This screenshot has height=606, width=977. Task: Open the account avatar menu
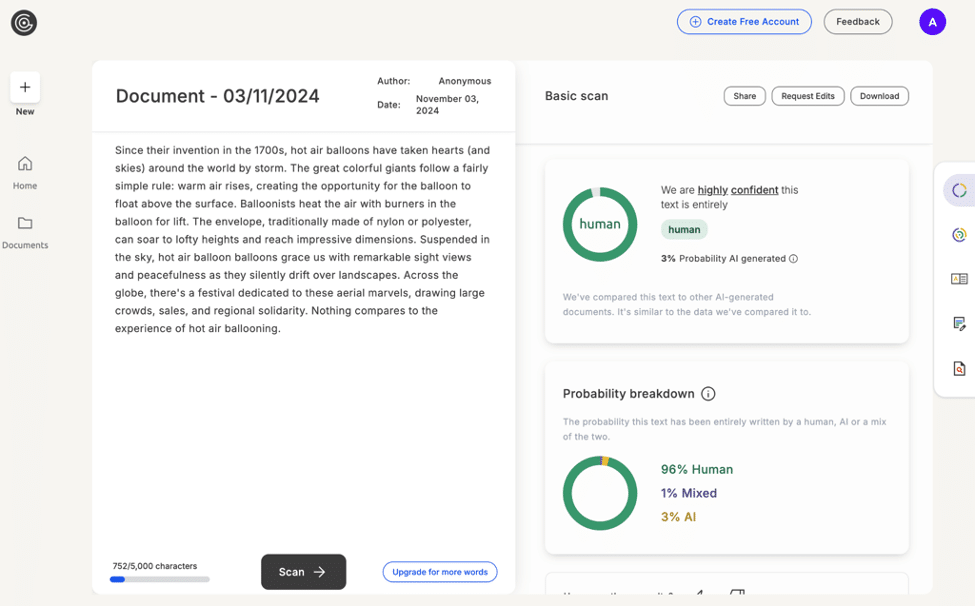coord(932,21)
